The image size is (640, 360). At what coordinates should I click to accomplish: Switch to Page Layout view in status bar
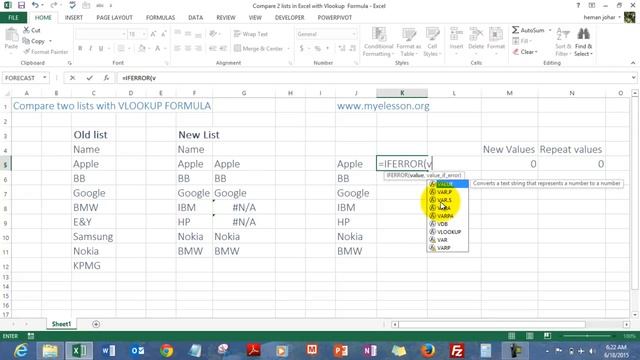coord(529,336)
